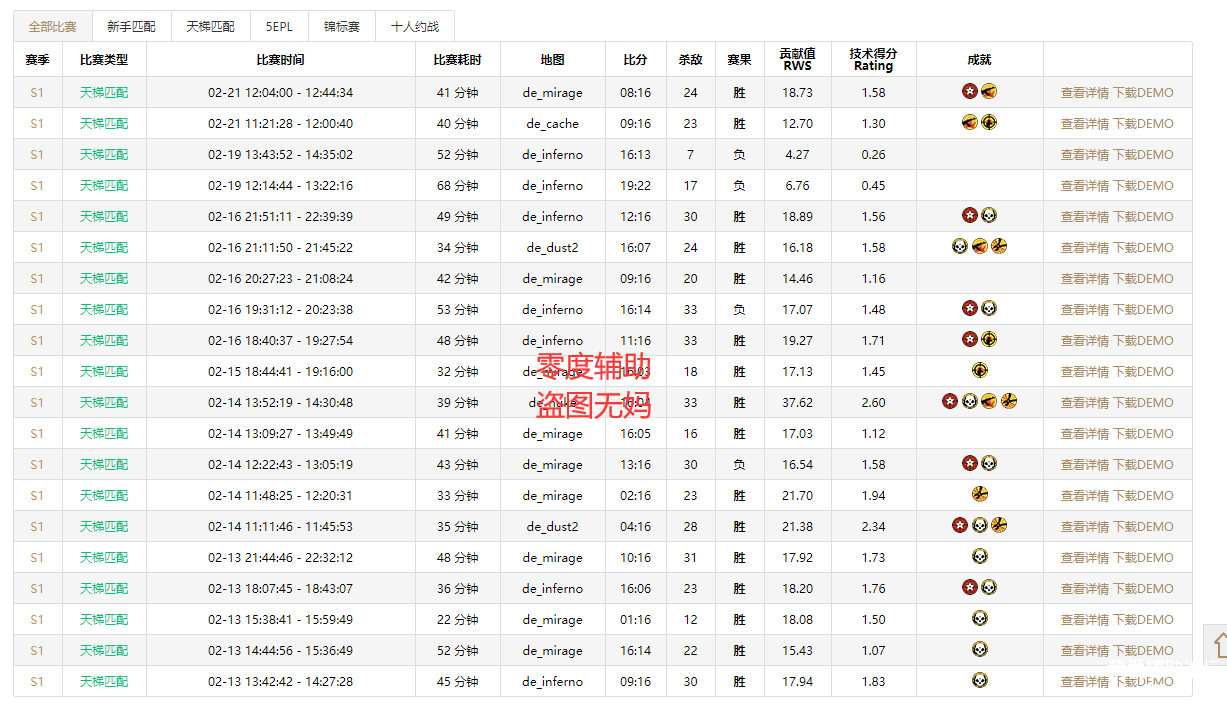This screenshot has height=704, width=1227.
Task: Click star badge in 02-14 12:22:43 row
Action: tap(970, 464)
